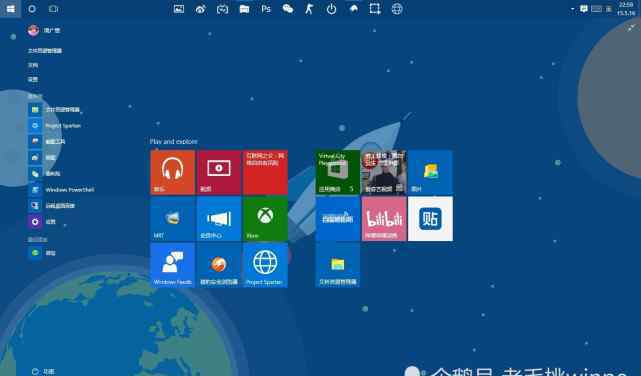
Task: Open the Store tile with the Virtual City promo
Action: (x=338, y=172)
